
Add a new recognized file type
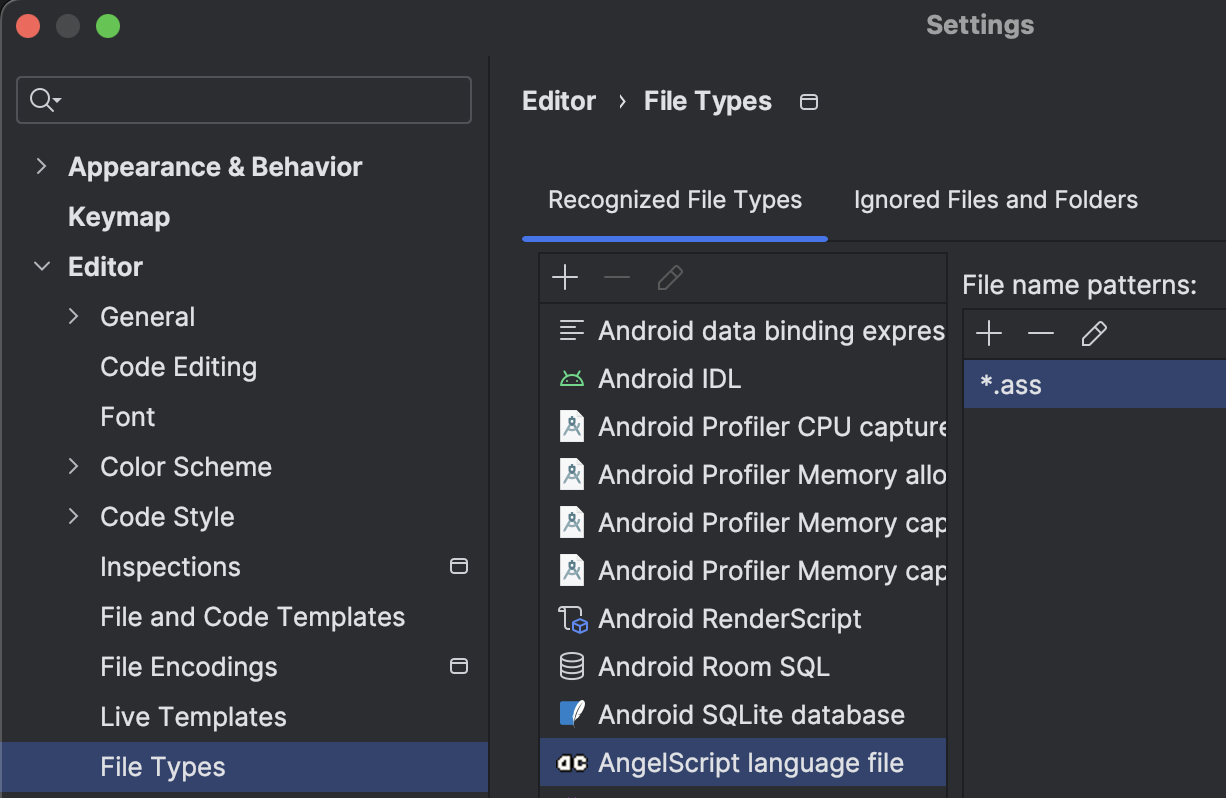565,278
